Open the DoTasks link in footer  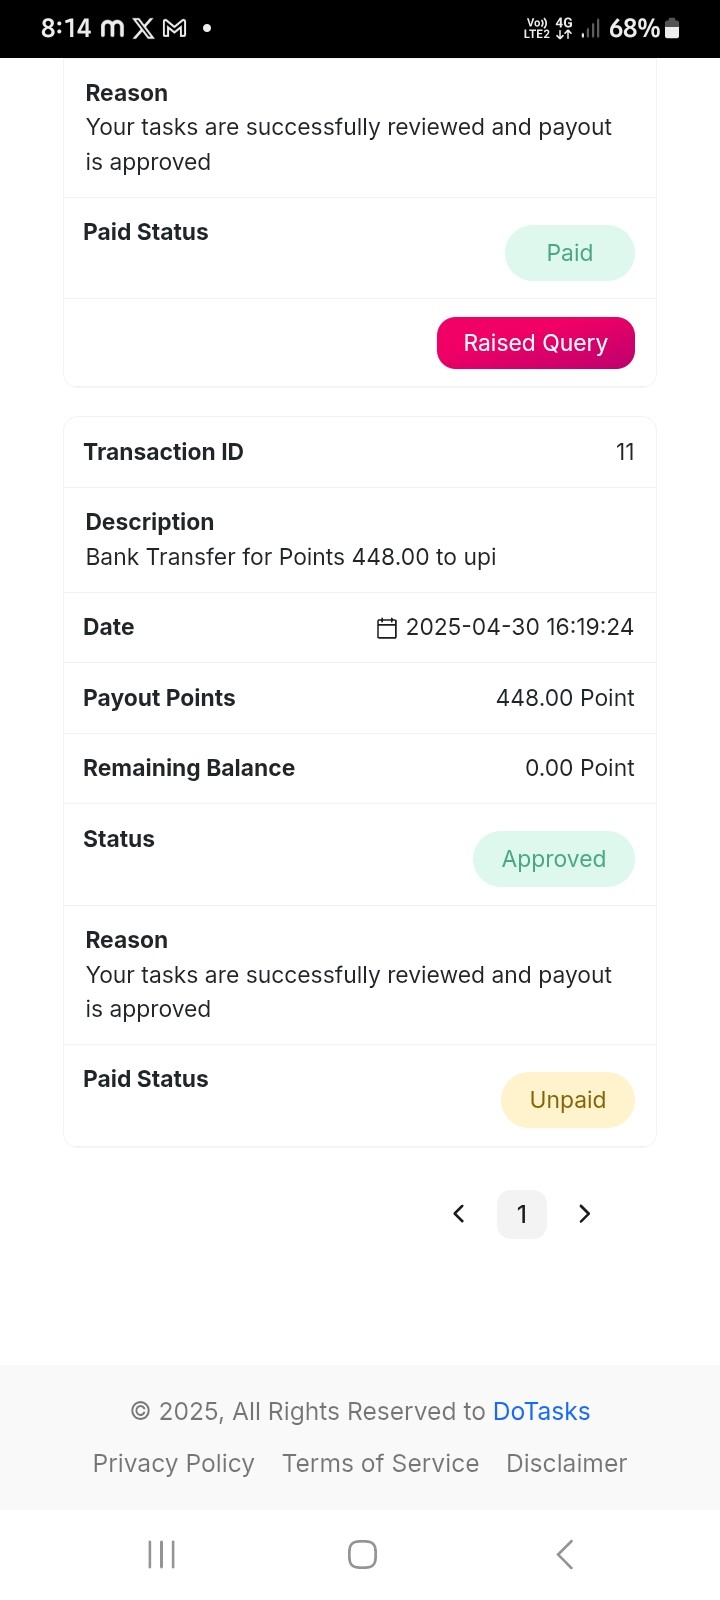coord(541,1411)
